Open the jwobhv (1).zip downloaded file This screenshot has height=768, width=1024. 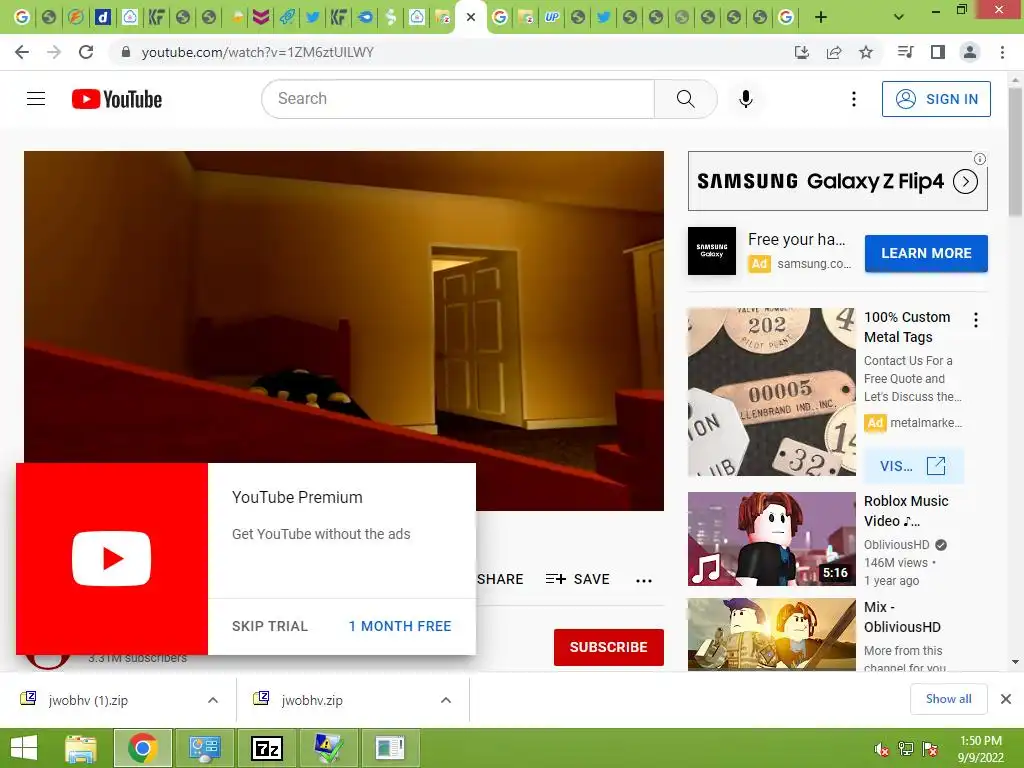[x=88, y=700]
